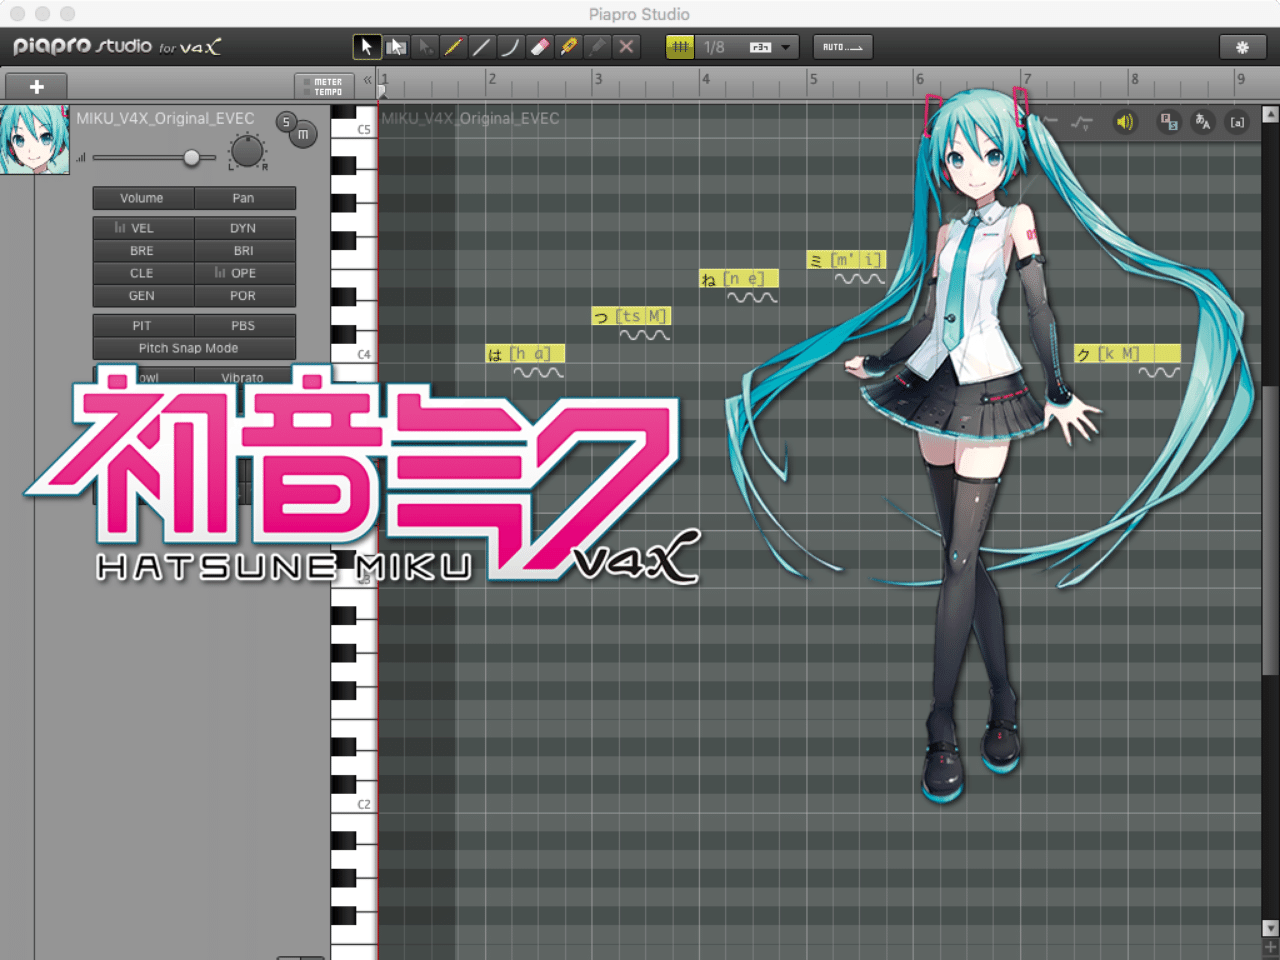Select the ね [n e] note
The width and height of the screenshot is (1280, 960).
(x=738, y=279)
